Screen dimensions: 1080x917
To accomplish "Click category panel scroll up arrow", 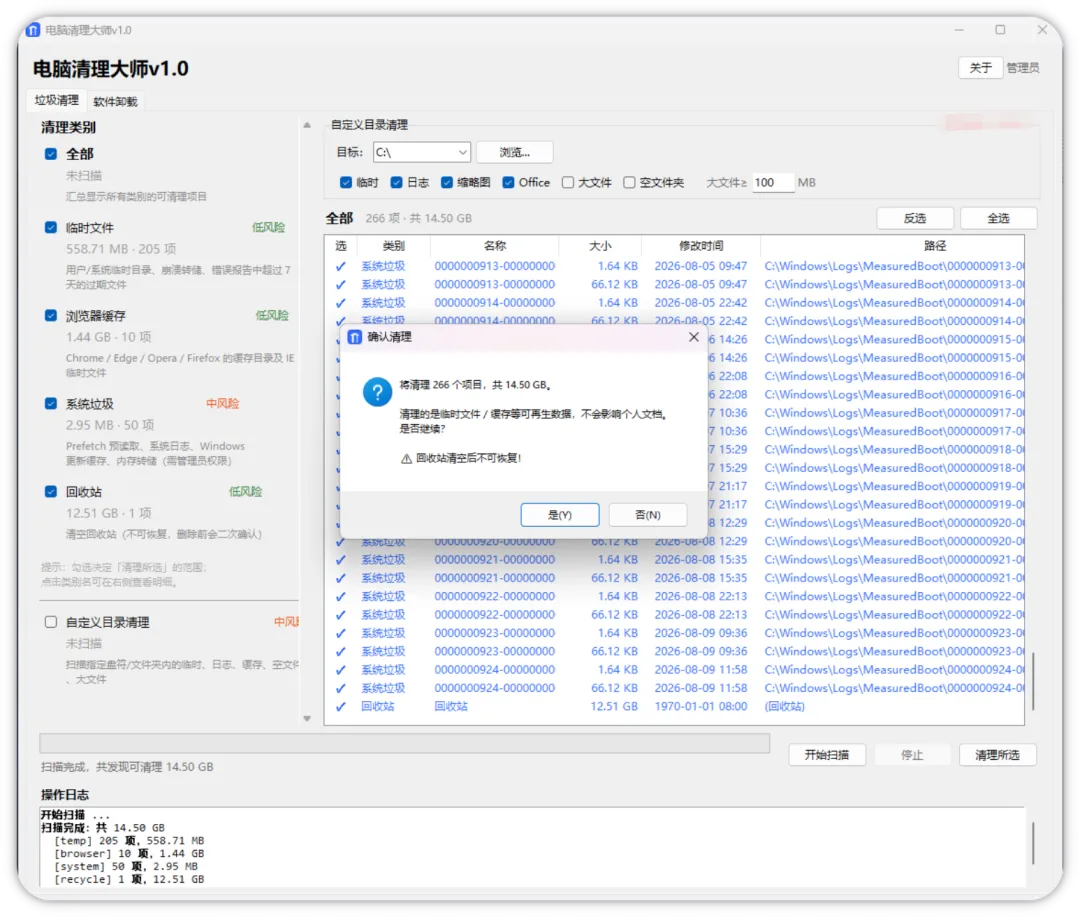I will click(x=307, y=125).
